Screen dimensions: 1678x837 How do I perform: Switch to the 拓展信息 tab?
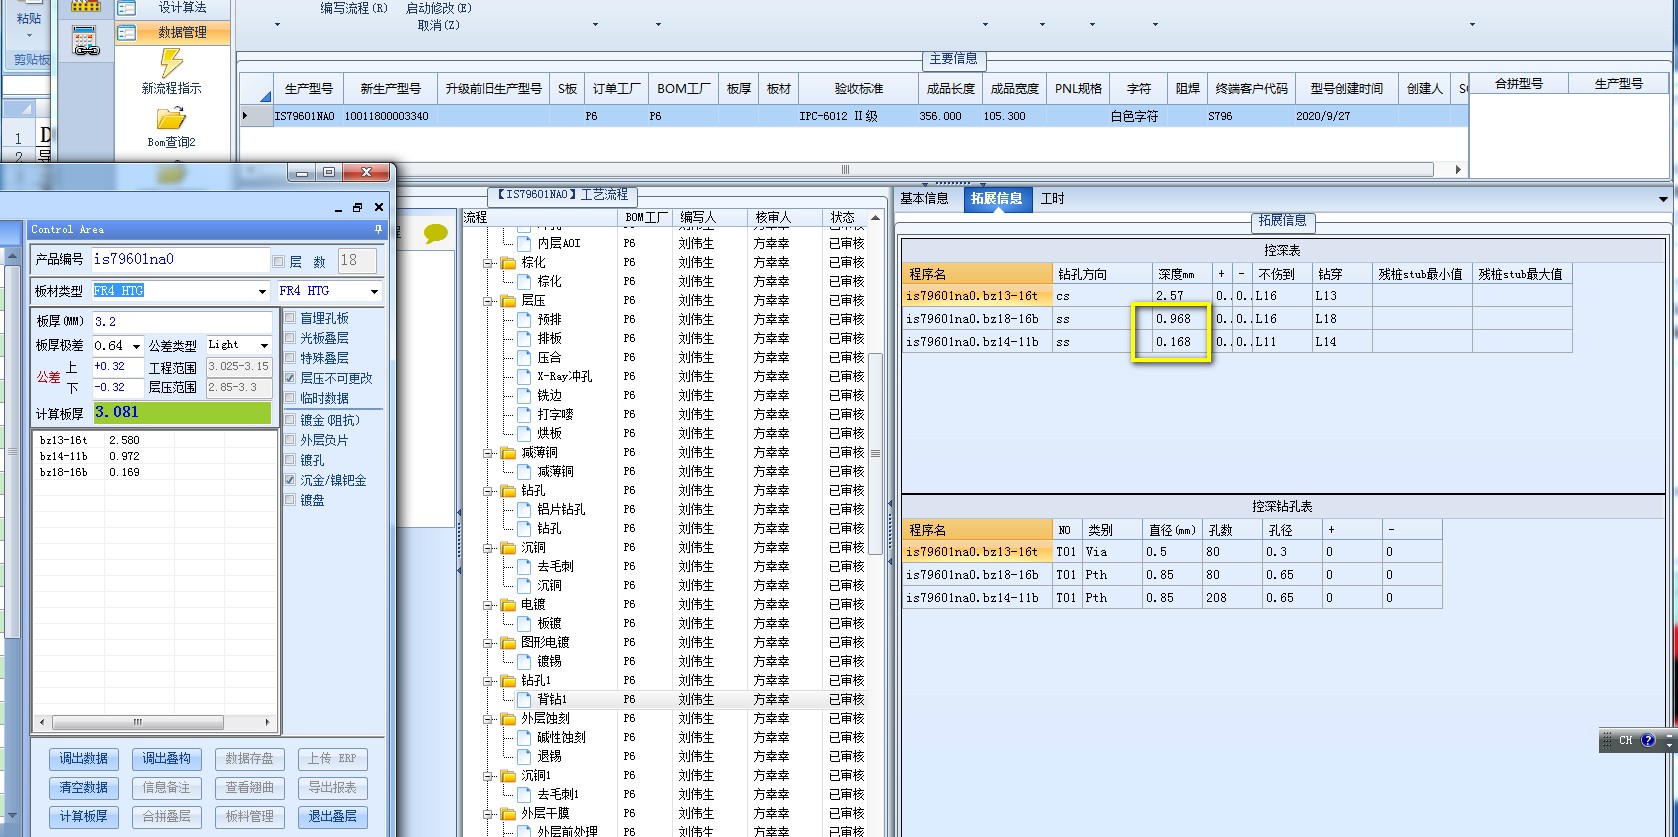point(996,198)
